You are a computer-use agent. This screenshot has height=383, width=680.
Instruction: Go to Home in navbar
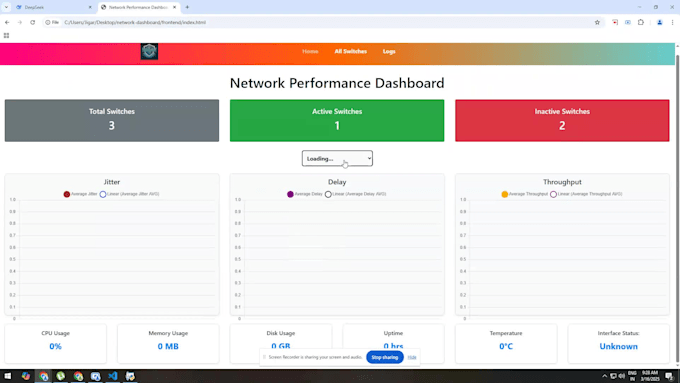coord(310,51)
